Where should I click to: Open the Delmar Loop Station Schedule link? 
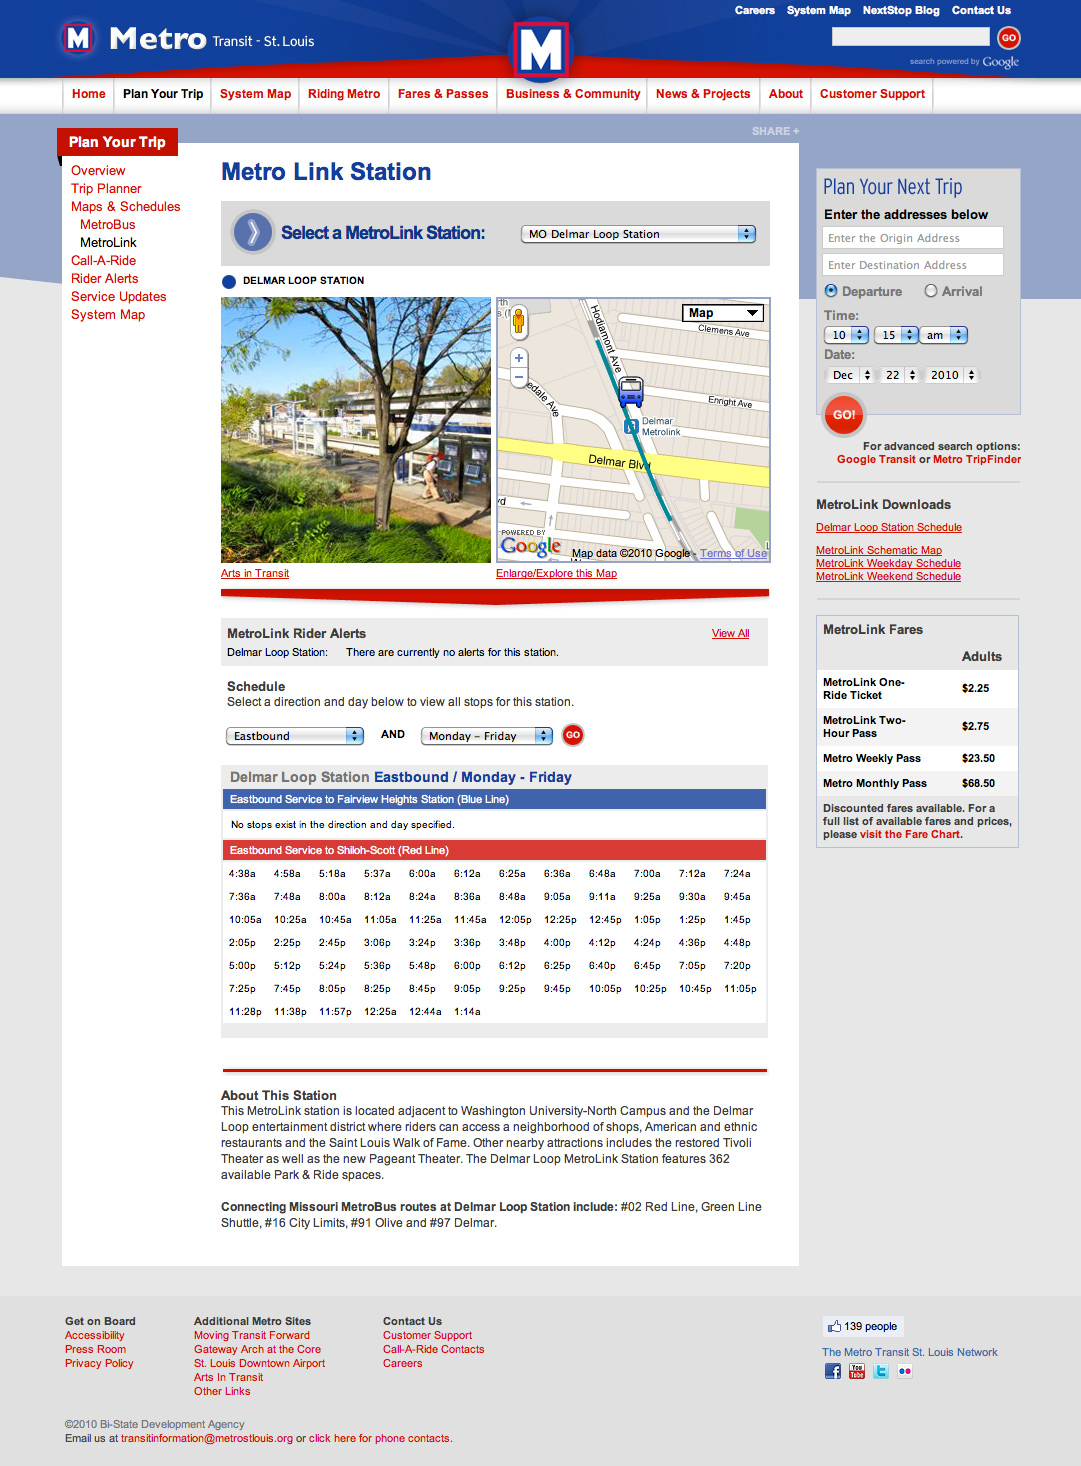tap(888, 527)
